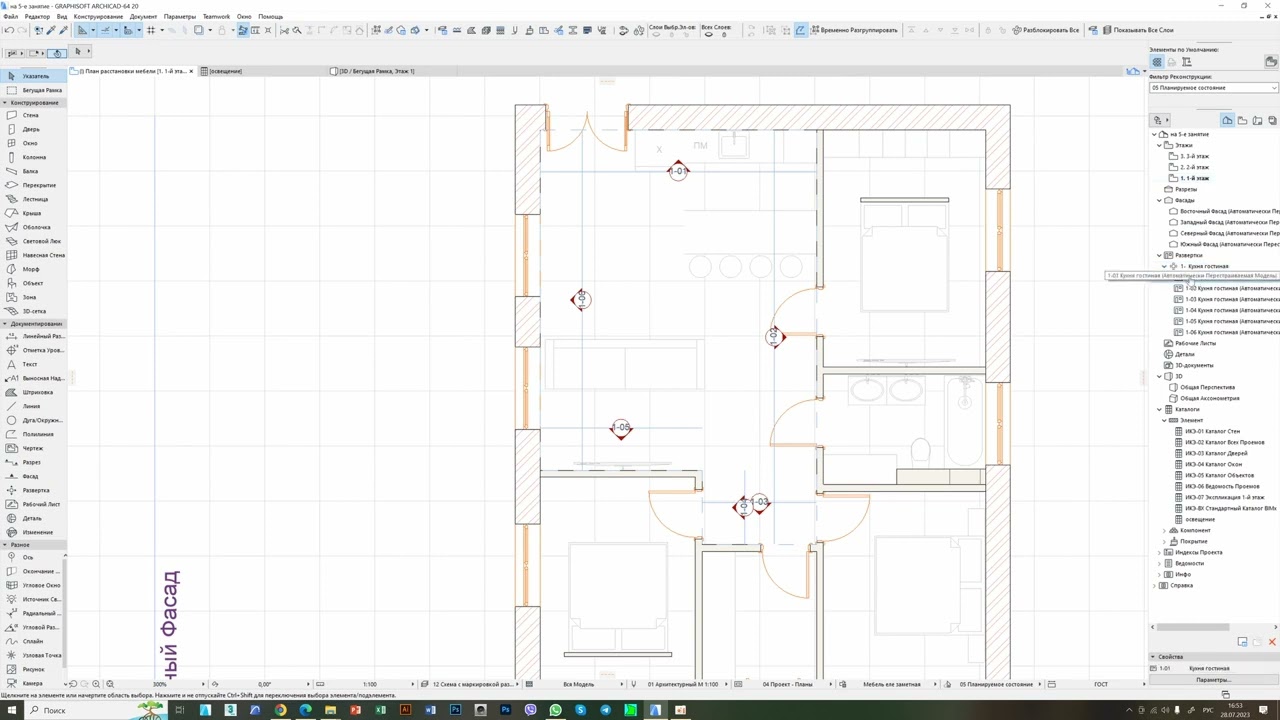Open Telegram from the taskbar

click(606, 710)
